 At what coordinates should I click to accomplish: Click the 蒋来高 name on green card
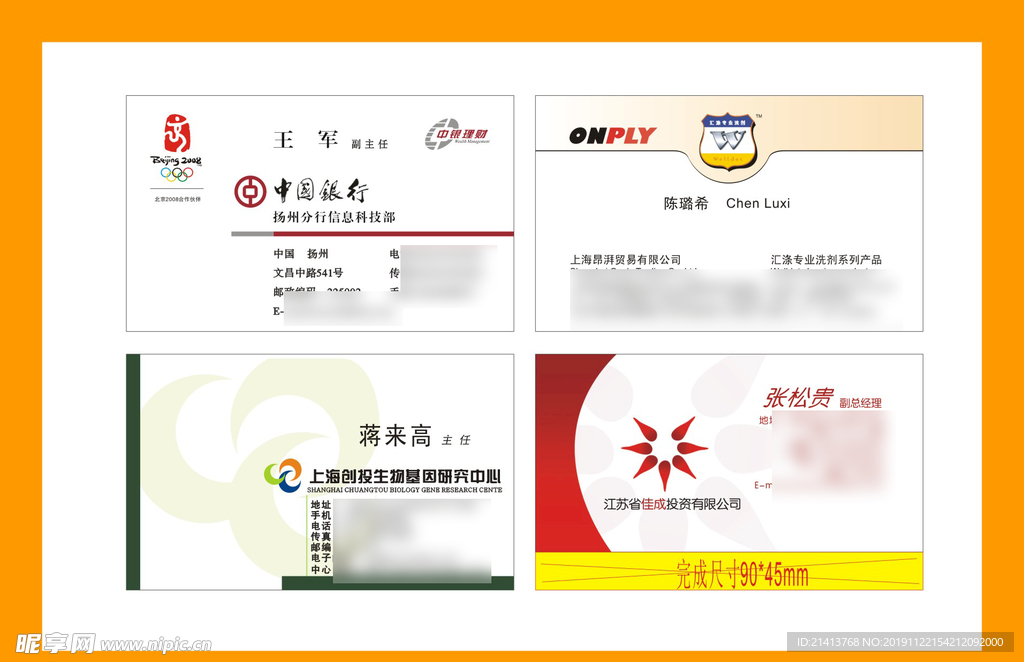(395, 436)
